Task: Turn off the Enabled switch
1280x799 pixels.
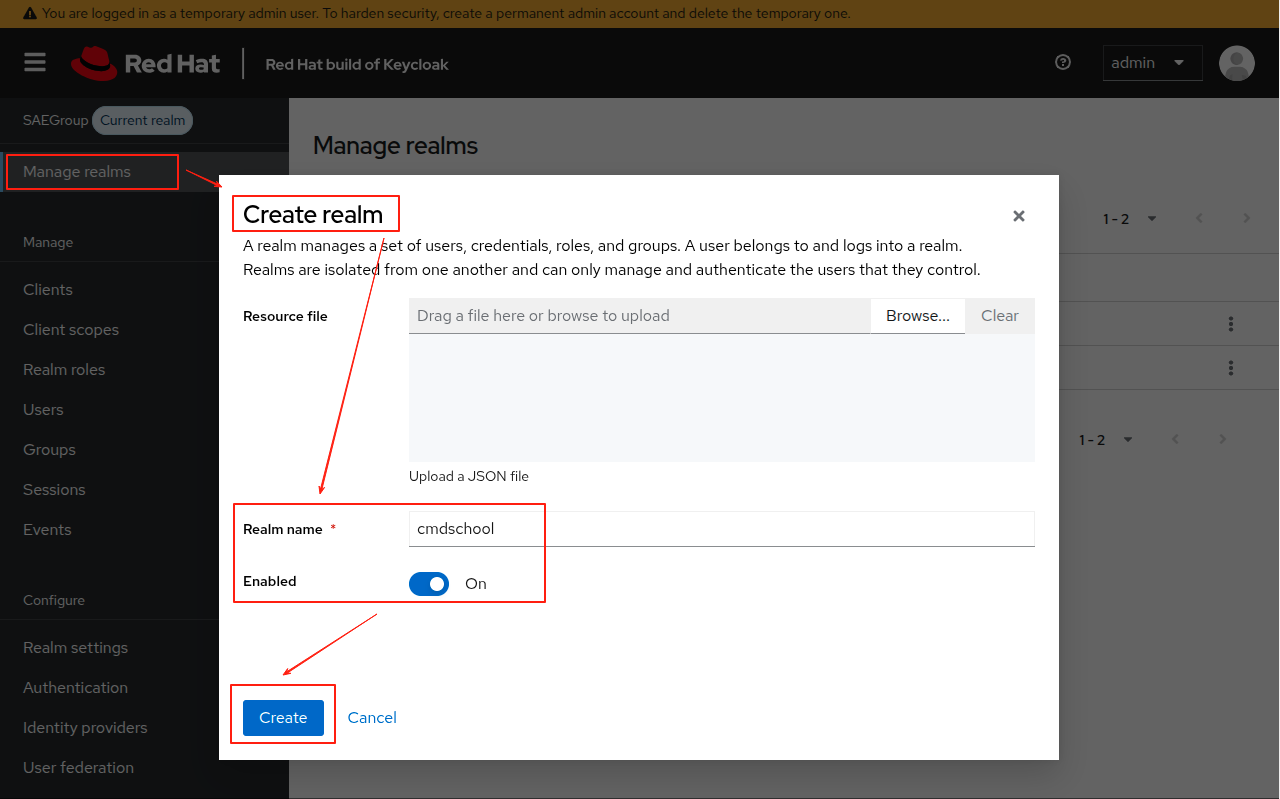Action: (429, 583)
